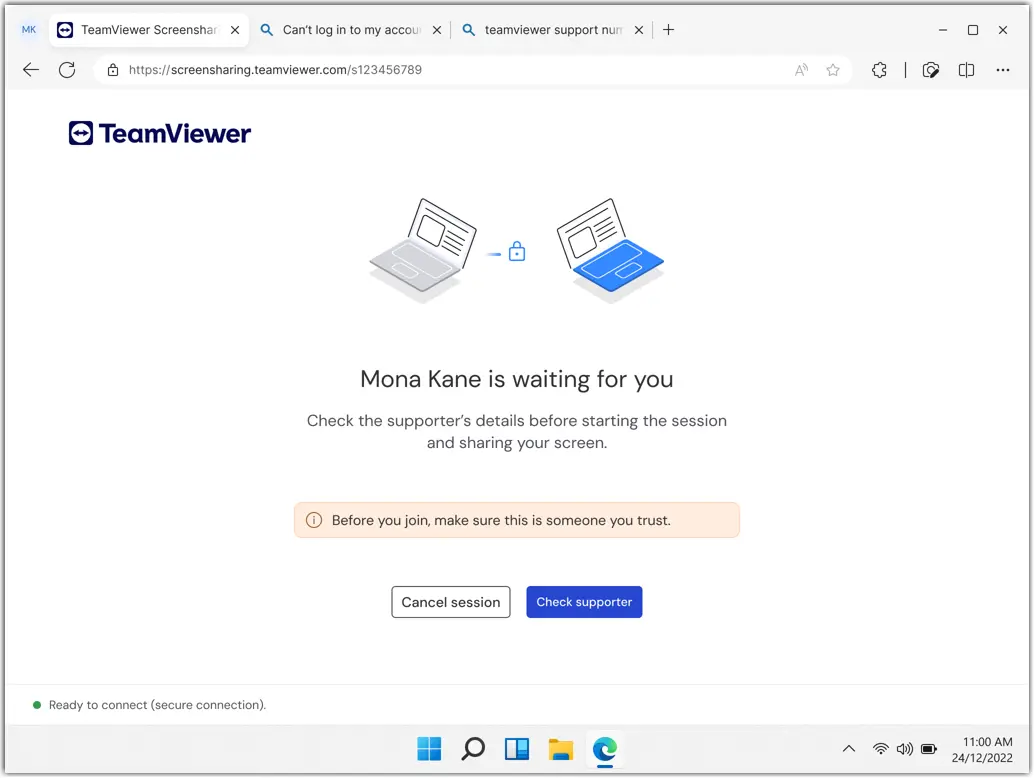Screen dimensions: 1034x778
Task: Open taskbar Search icon
Action: pyautogui.click(x=473, y=749)
